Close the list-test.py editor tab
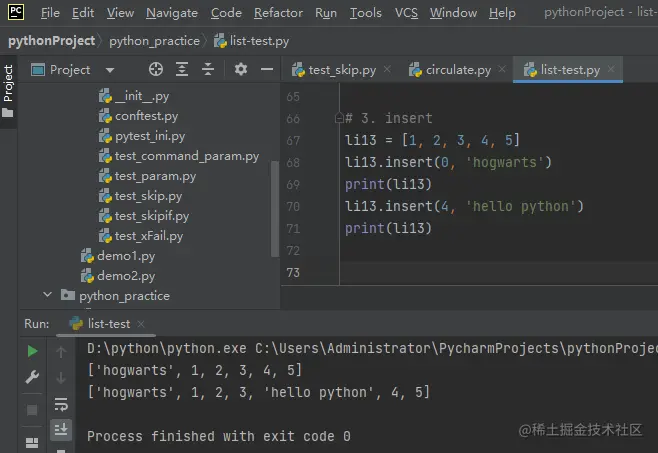658x453 pixels. [611, 69]
